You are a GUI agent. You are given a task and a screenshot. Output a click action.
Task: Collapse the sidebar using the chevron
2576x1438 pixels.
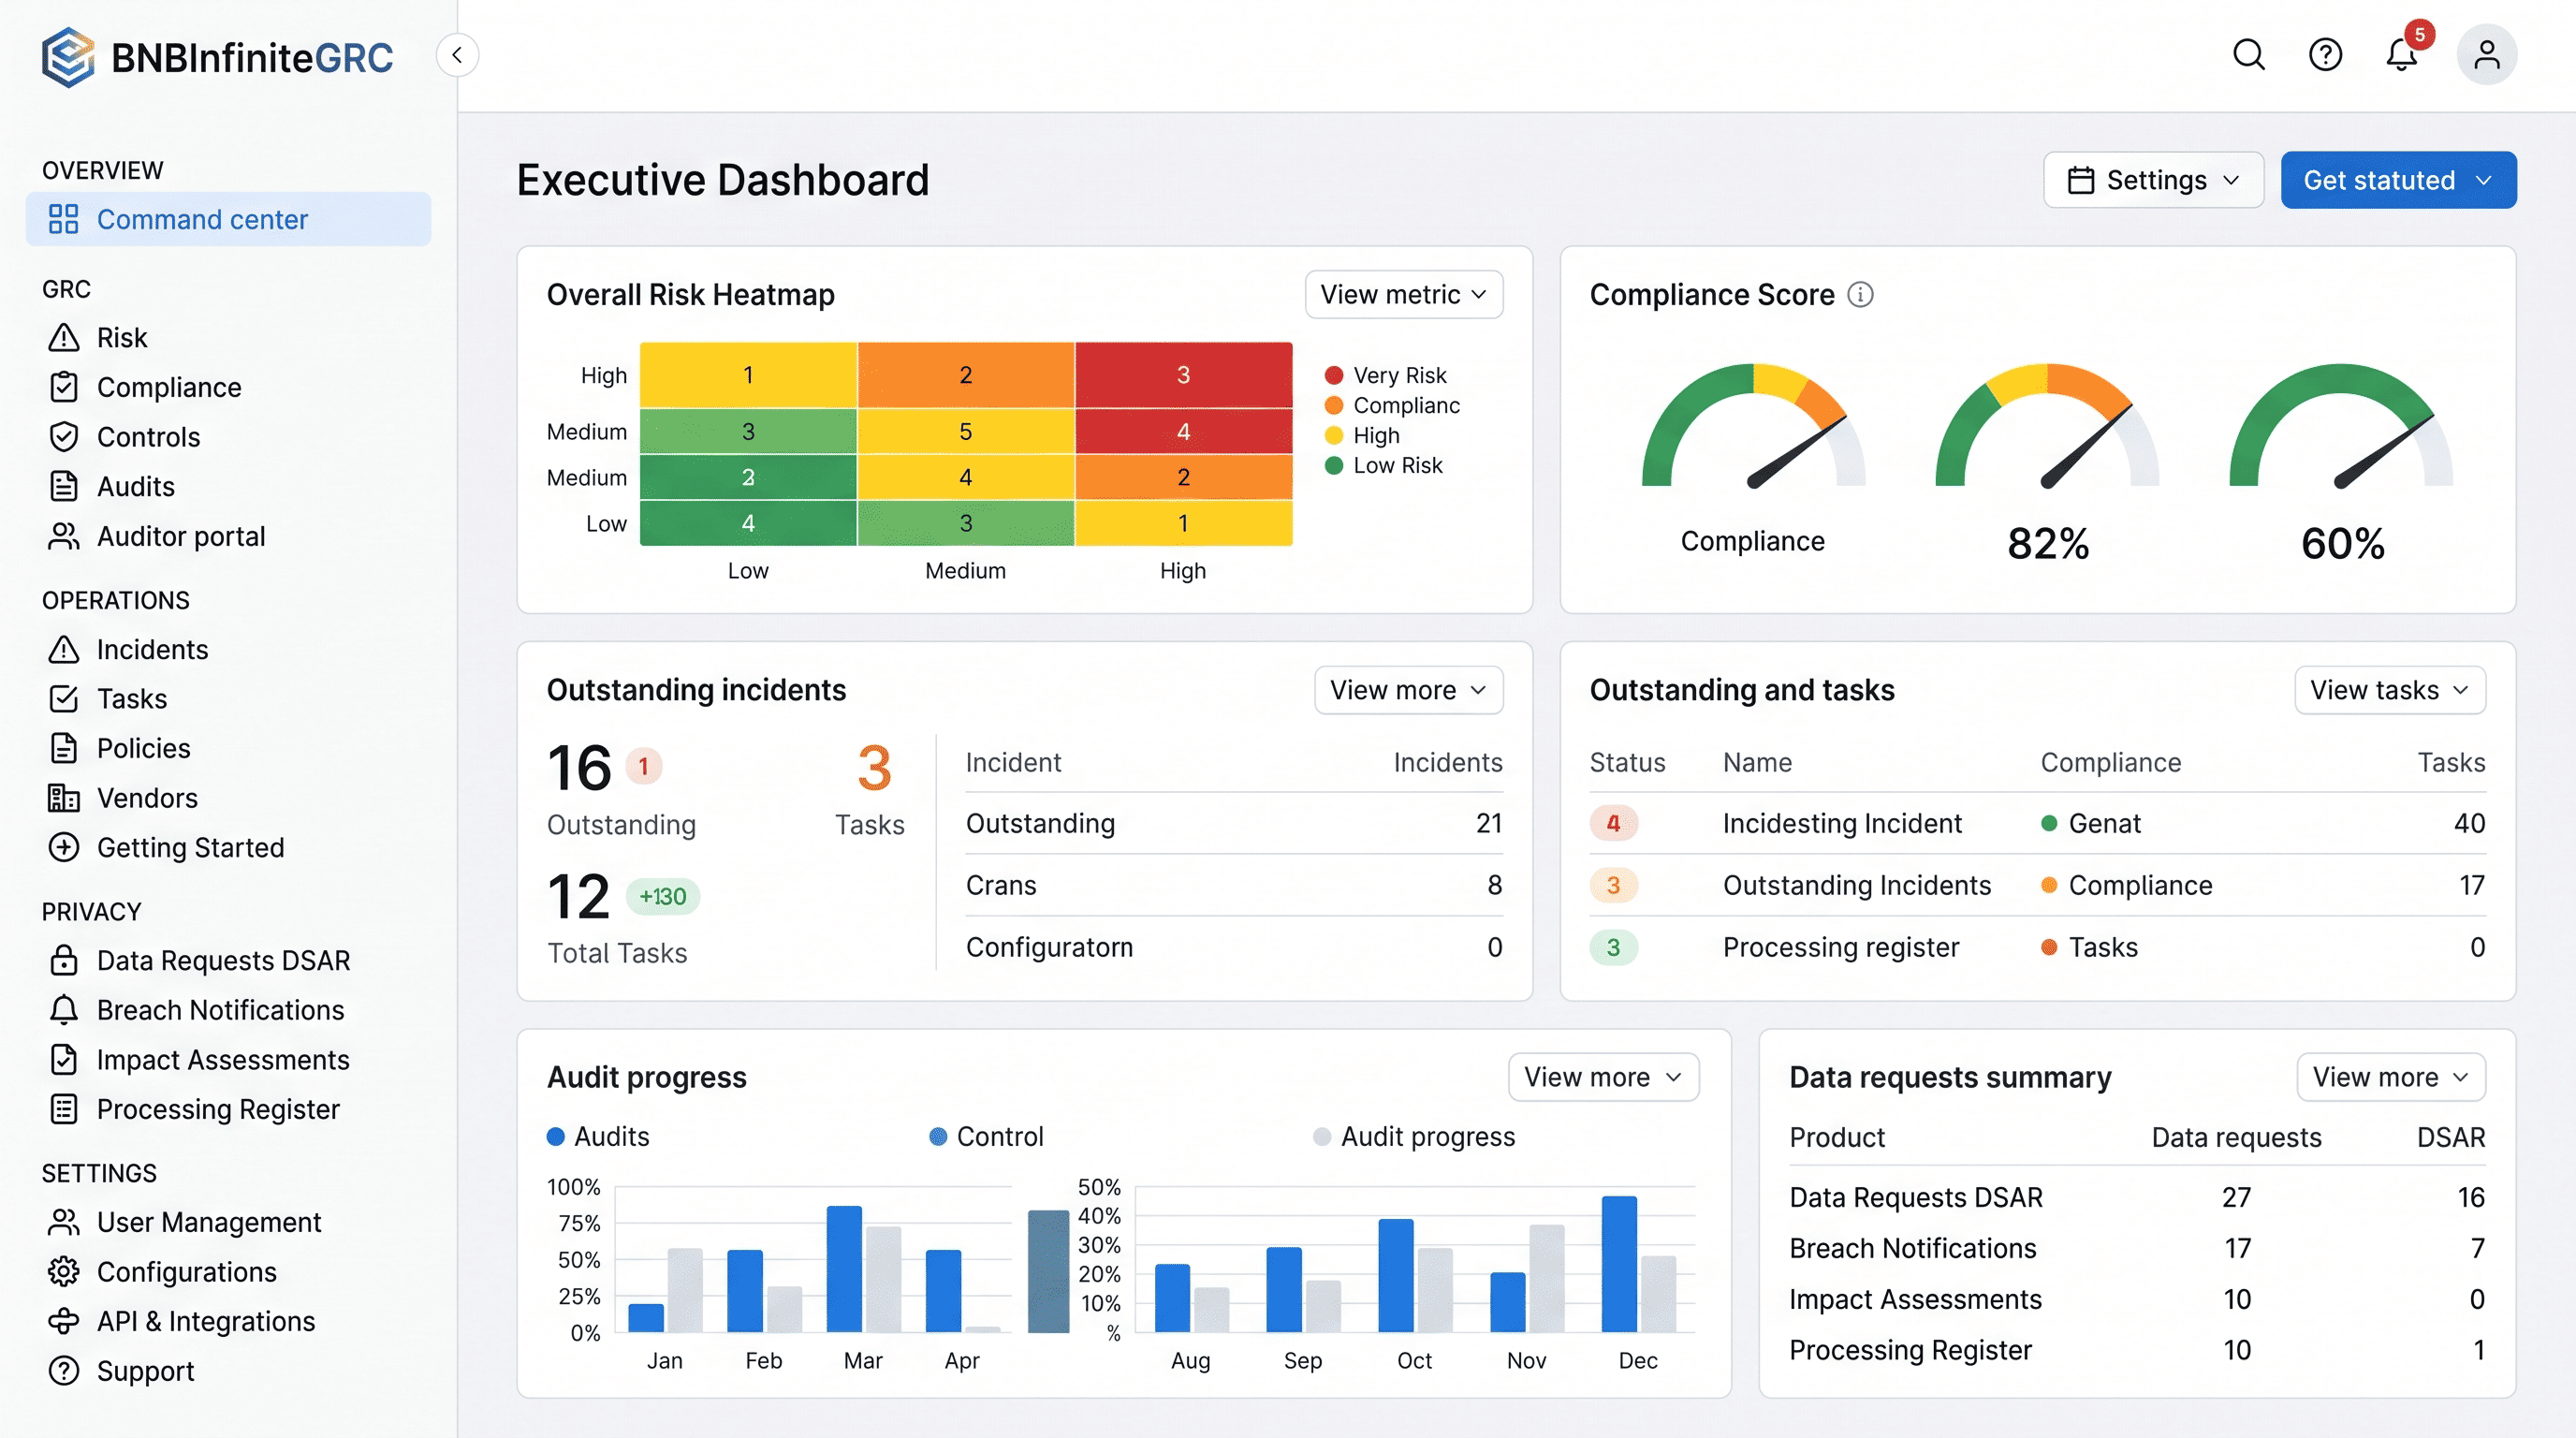458,55
